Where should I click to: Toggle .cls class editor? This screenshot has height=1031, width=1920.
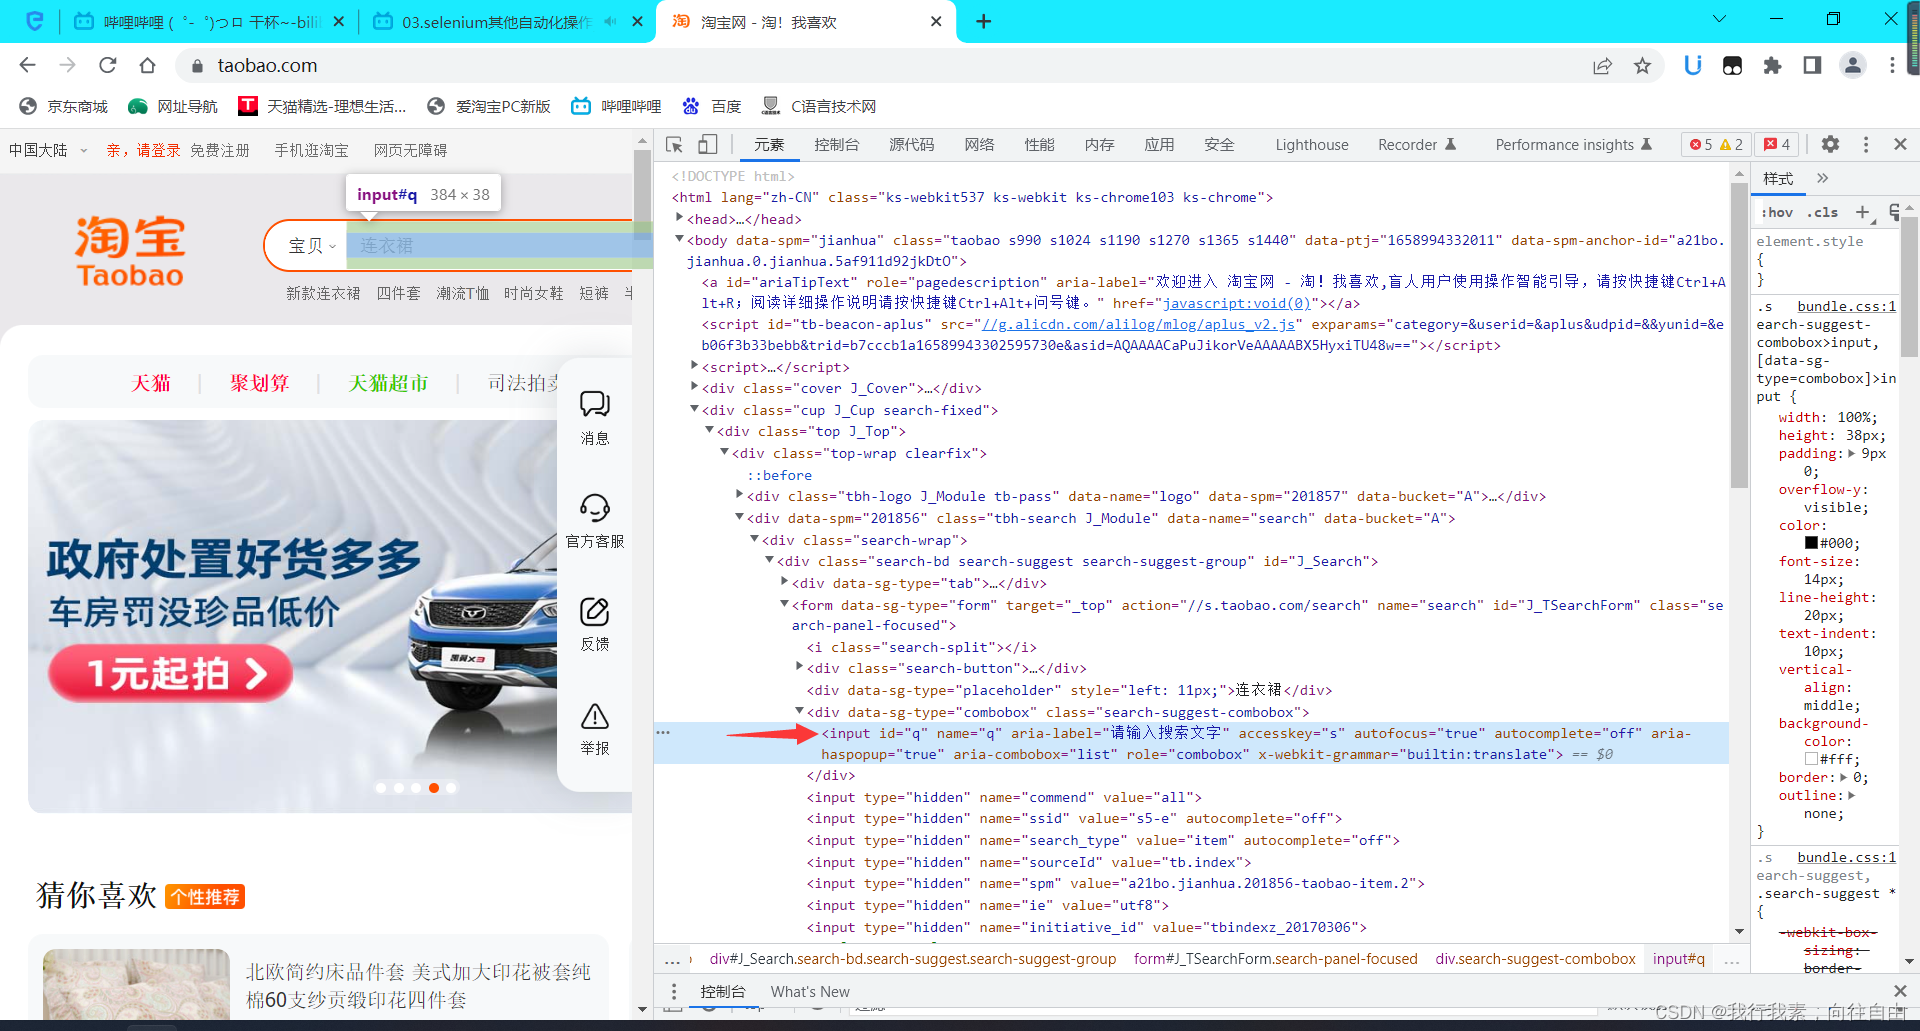[1823, 212]
